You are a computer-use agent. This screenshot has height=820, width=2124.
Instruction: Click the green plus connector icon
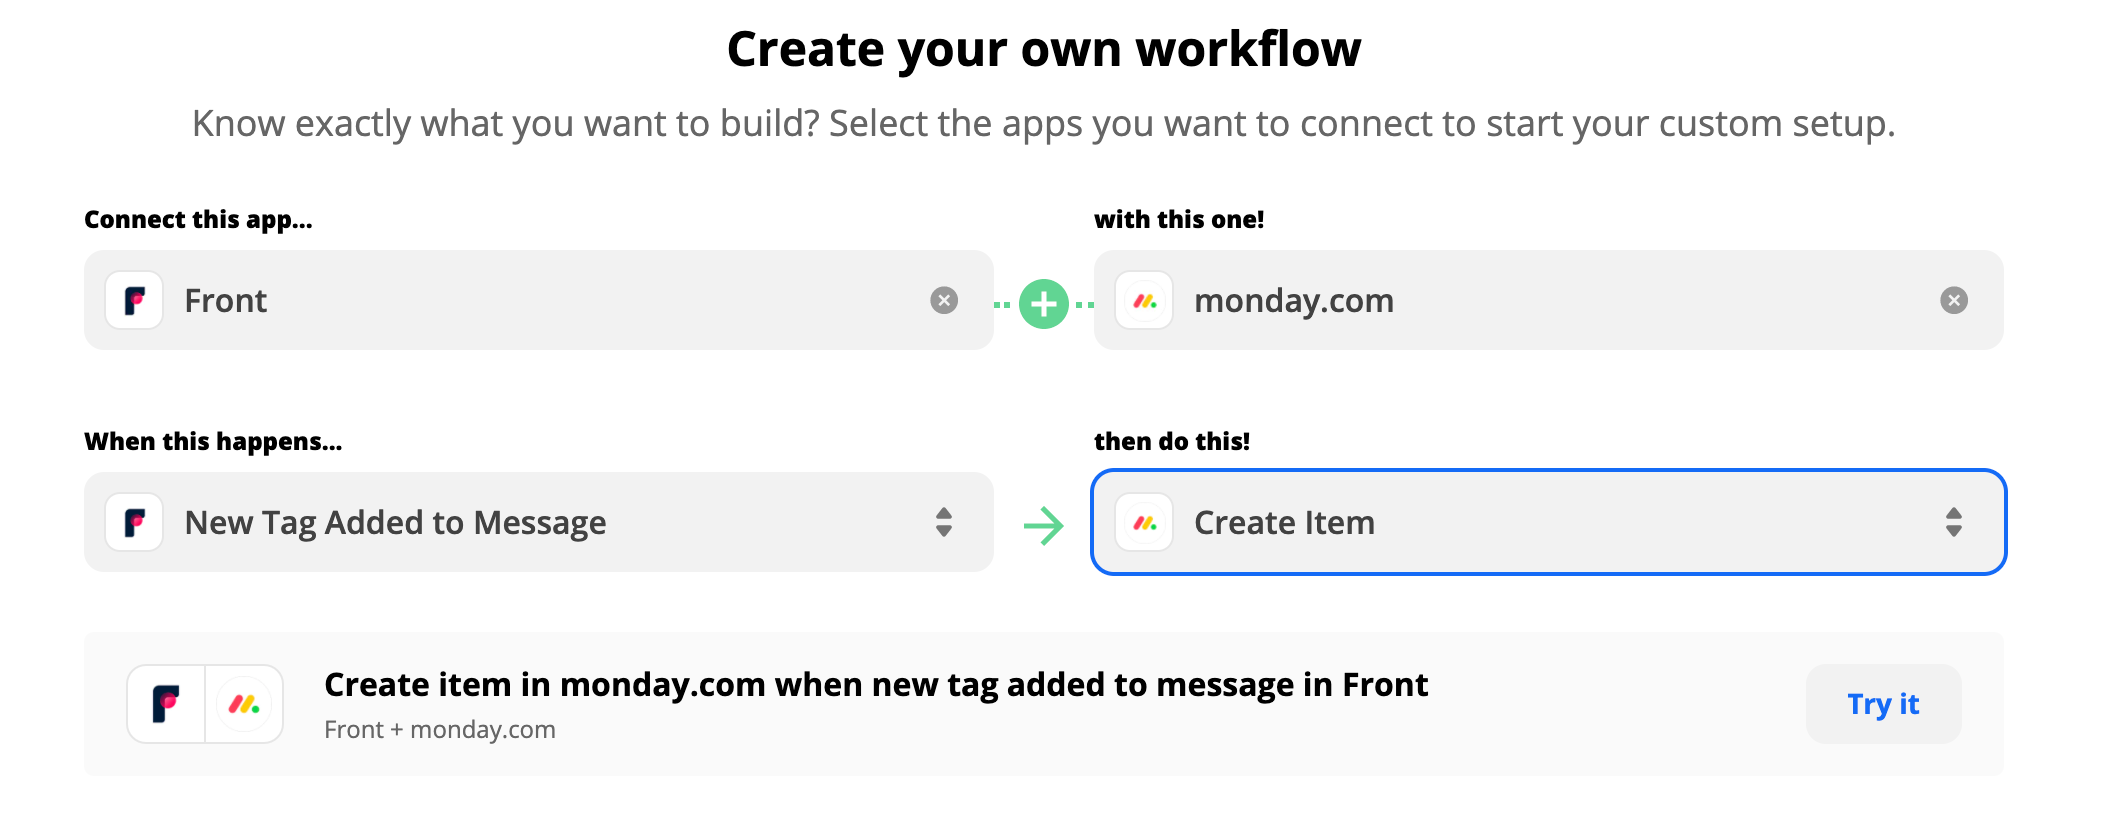coord(1044,304)
